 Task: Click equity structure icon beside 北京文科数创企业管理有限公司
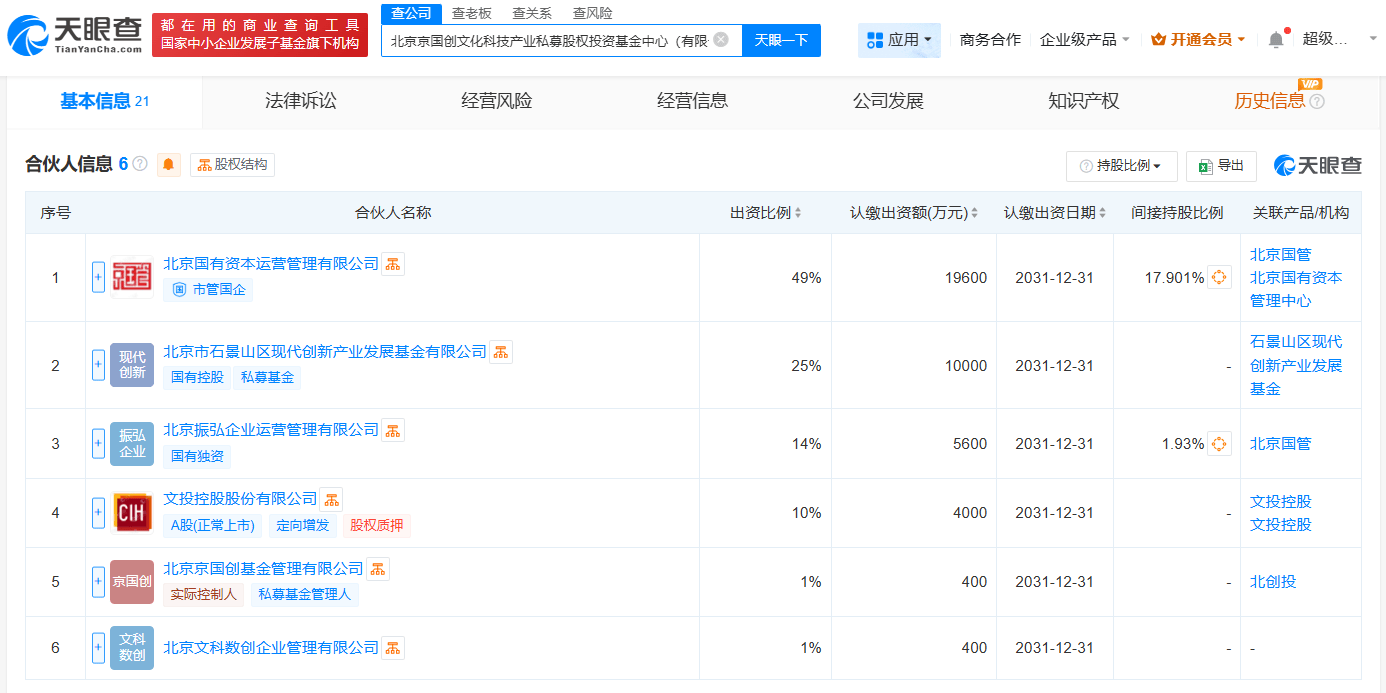tap(393, 648)
